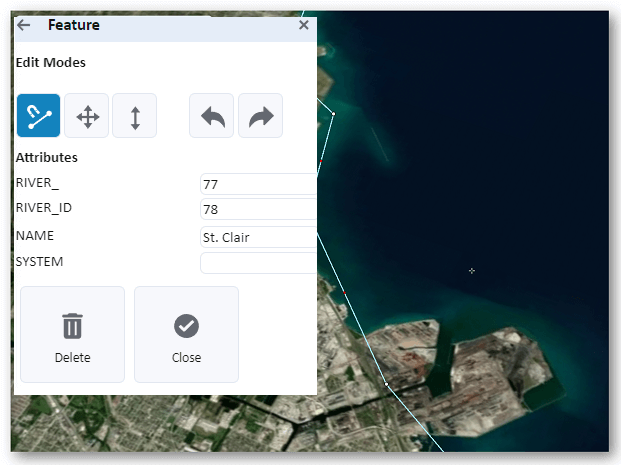The height and width of the screenshot is (465, 621).
Task: Click the checkmark Close button
Action: (x=187, y=334)
